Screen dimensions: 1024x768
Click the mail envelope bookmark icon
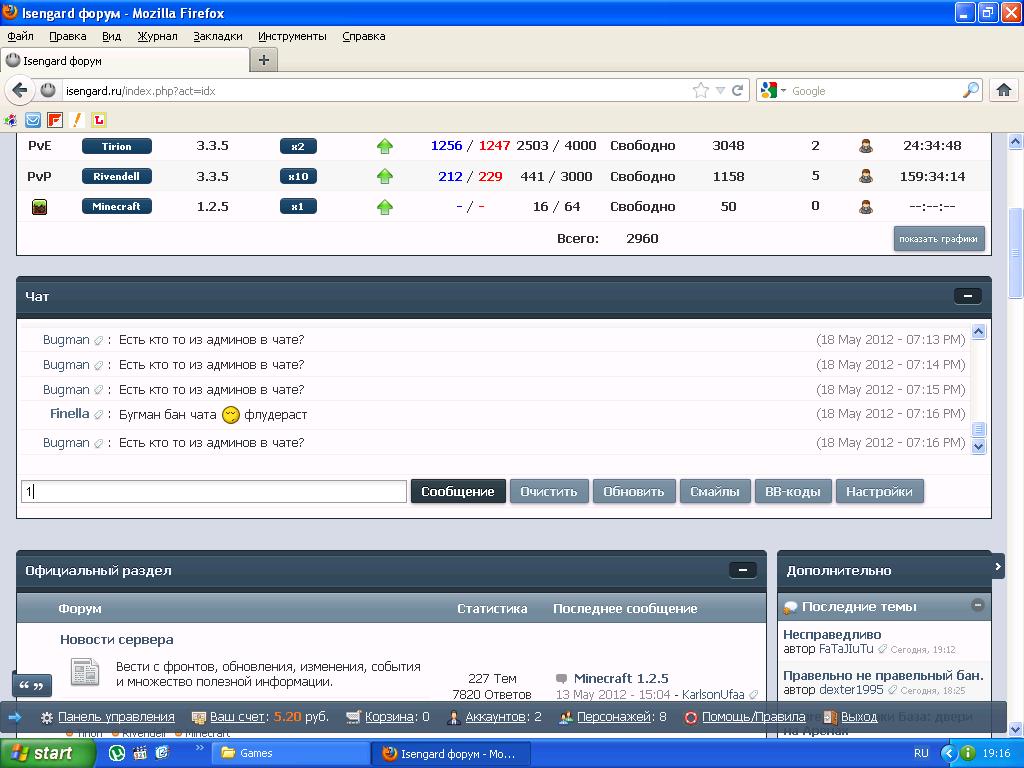pyautogui.click(x=33, y=120)
